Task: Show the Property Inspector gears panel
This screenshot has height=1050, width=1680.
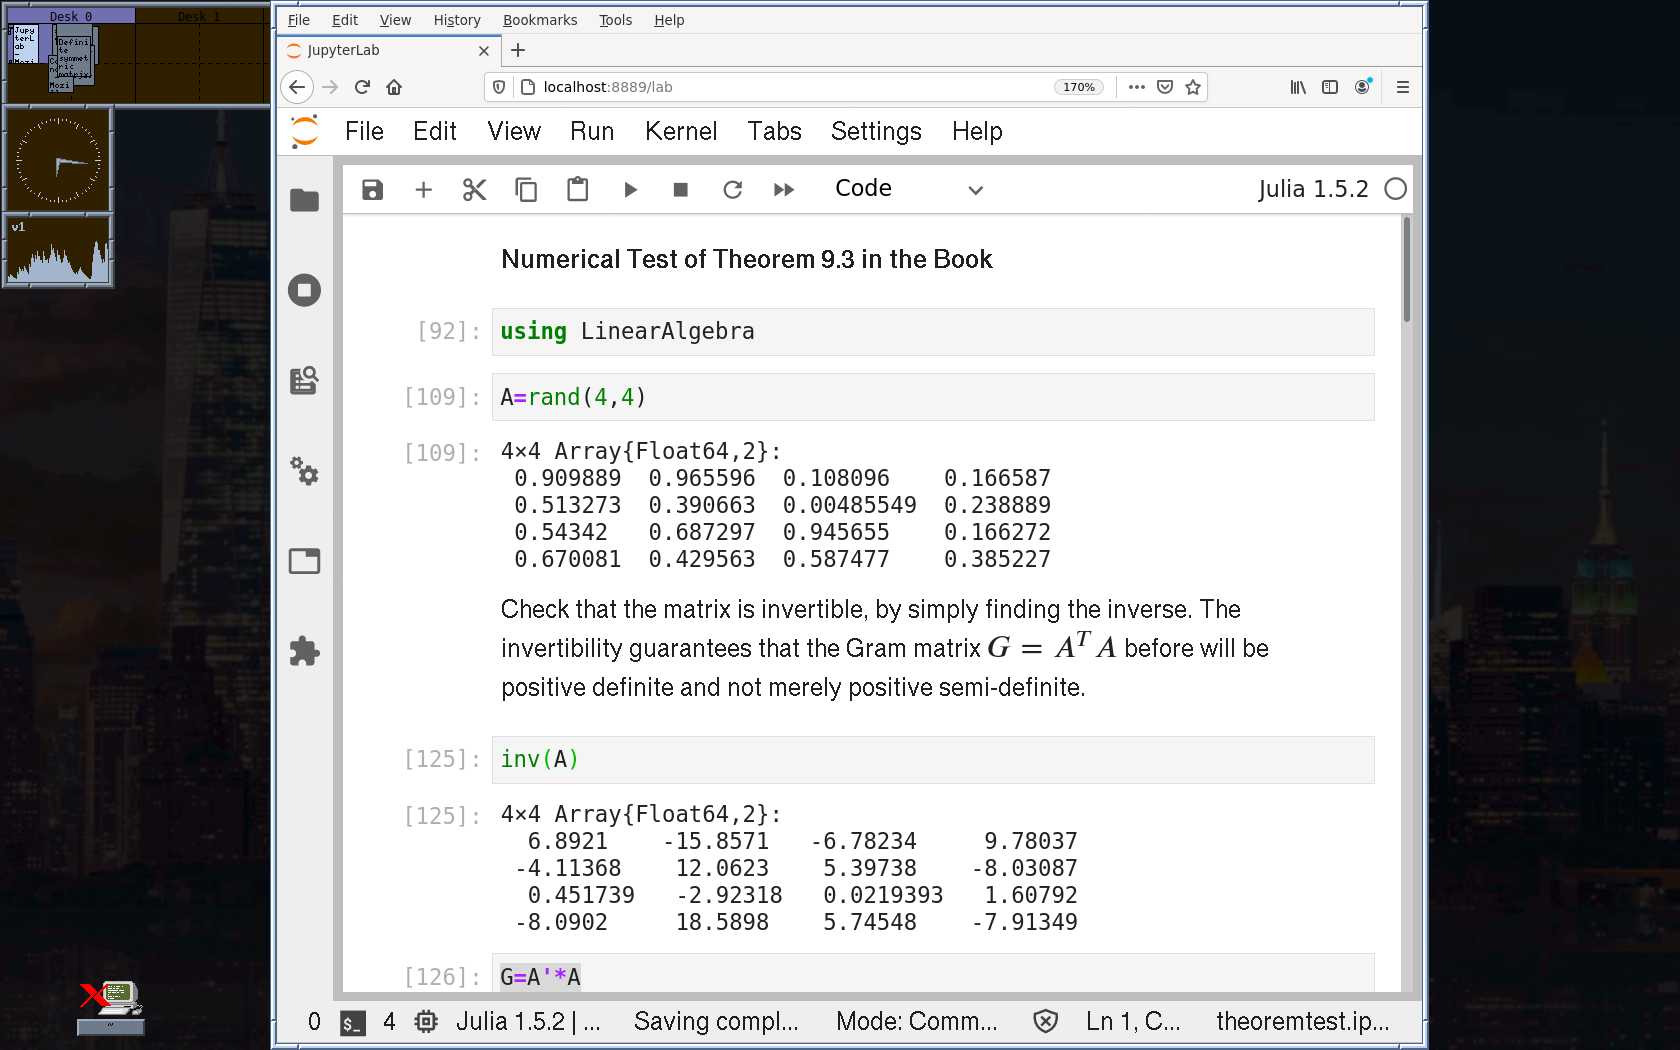Action: coord(304,471)
